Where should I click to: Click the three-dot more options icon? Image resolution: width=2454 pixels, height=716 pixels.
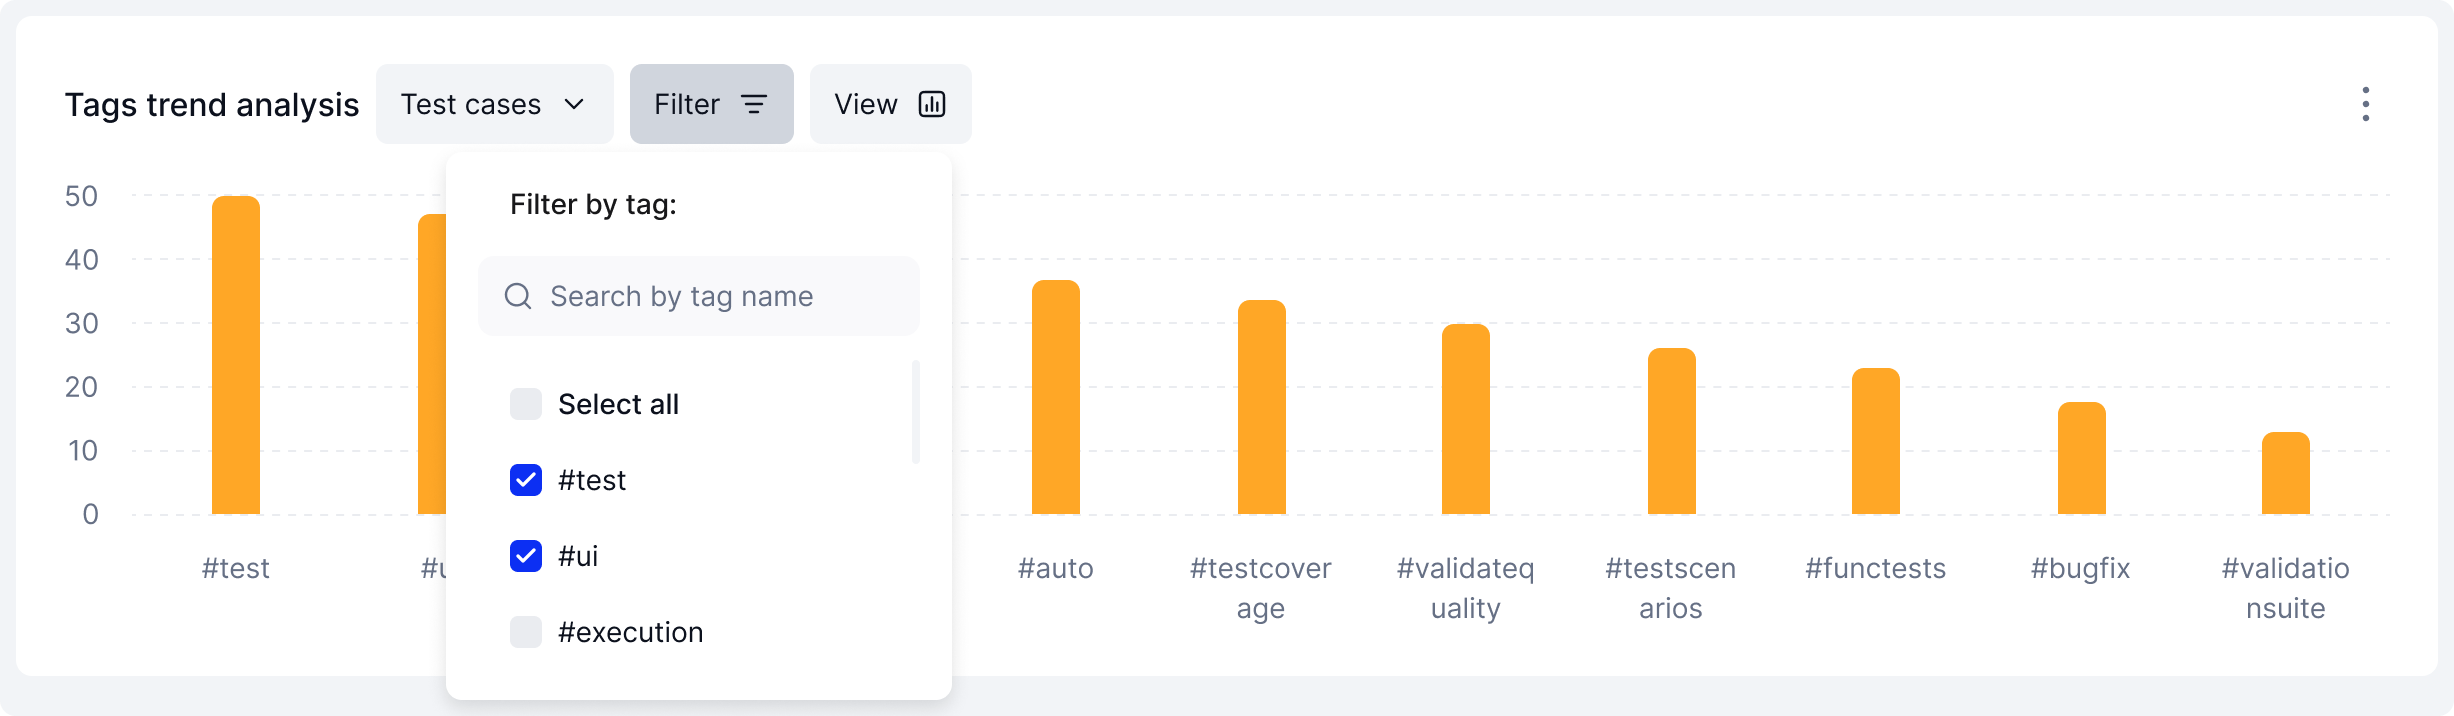2365,104
